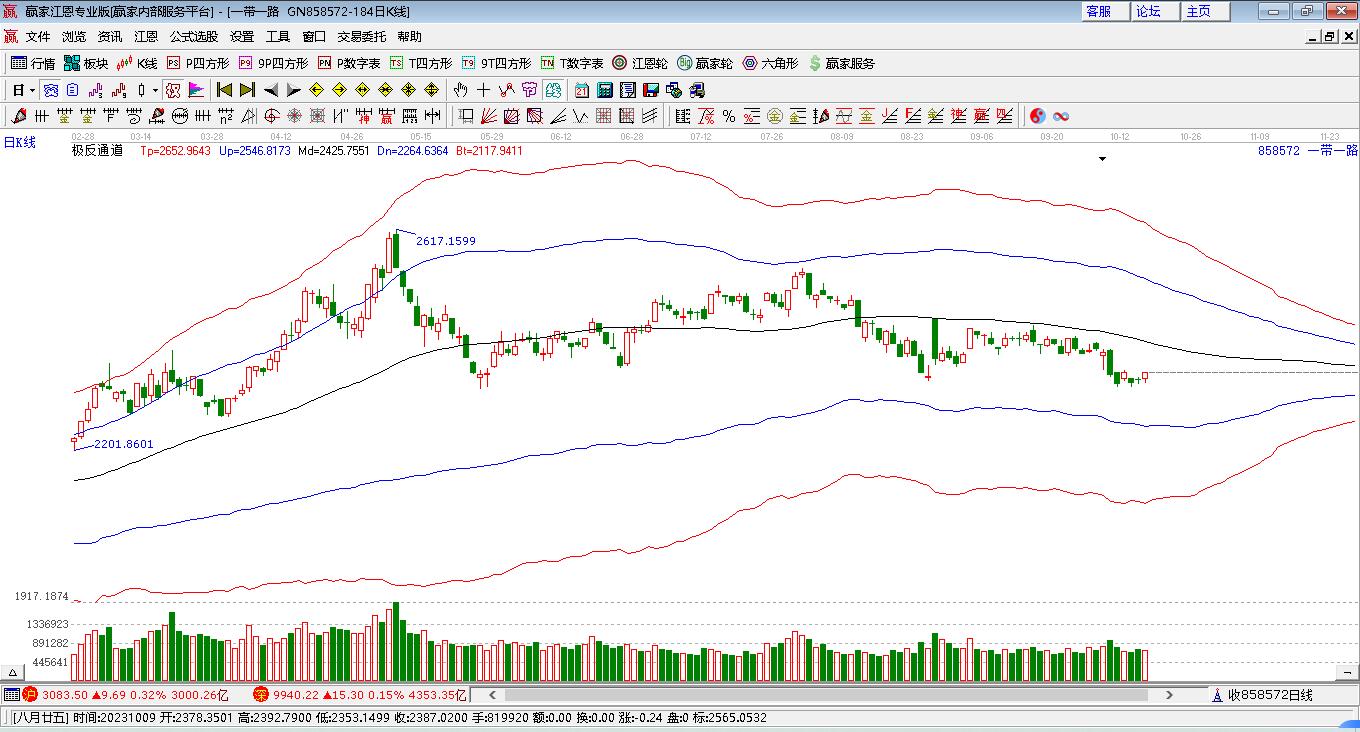Image resolution: width=1360 pixels, height=732 pixels.
Task: Click the 主页 homepage button
Action: point(1206,11)
